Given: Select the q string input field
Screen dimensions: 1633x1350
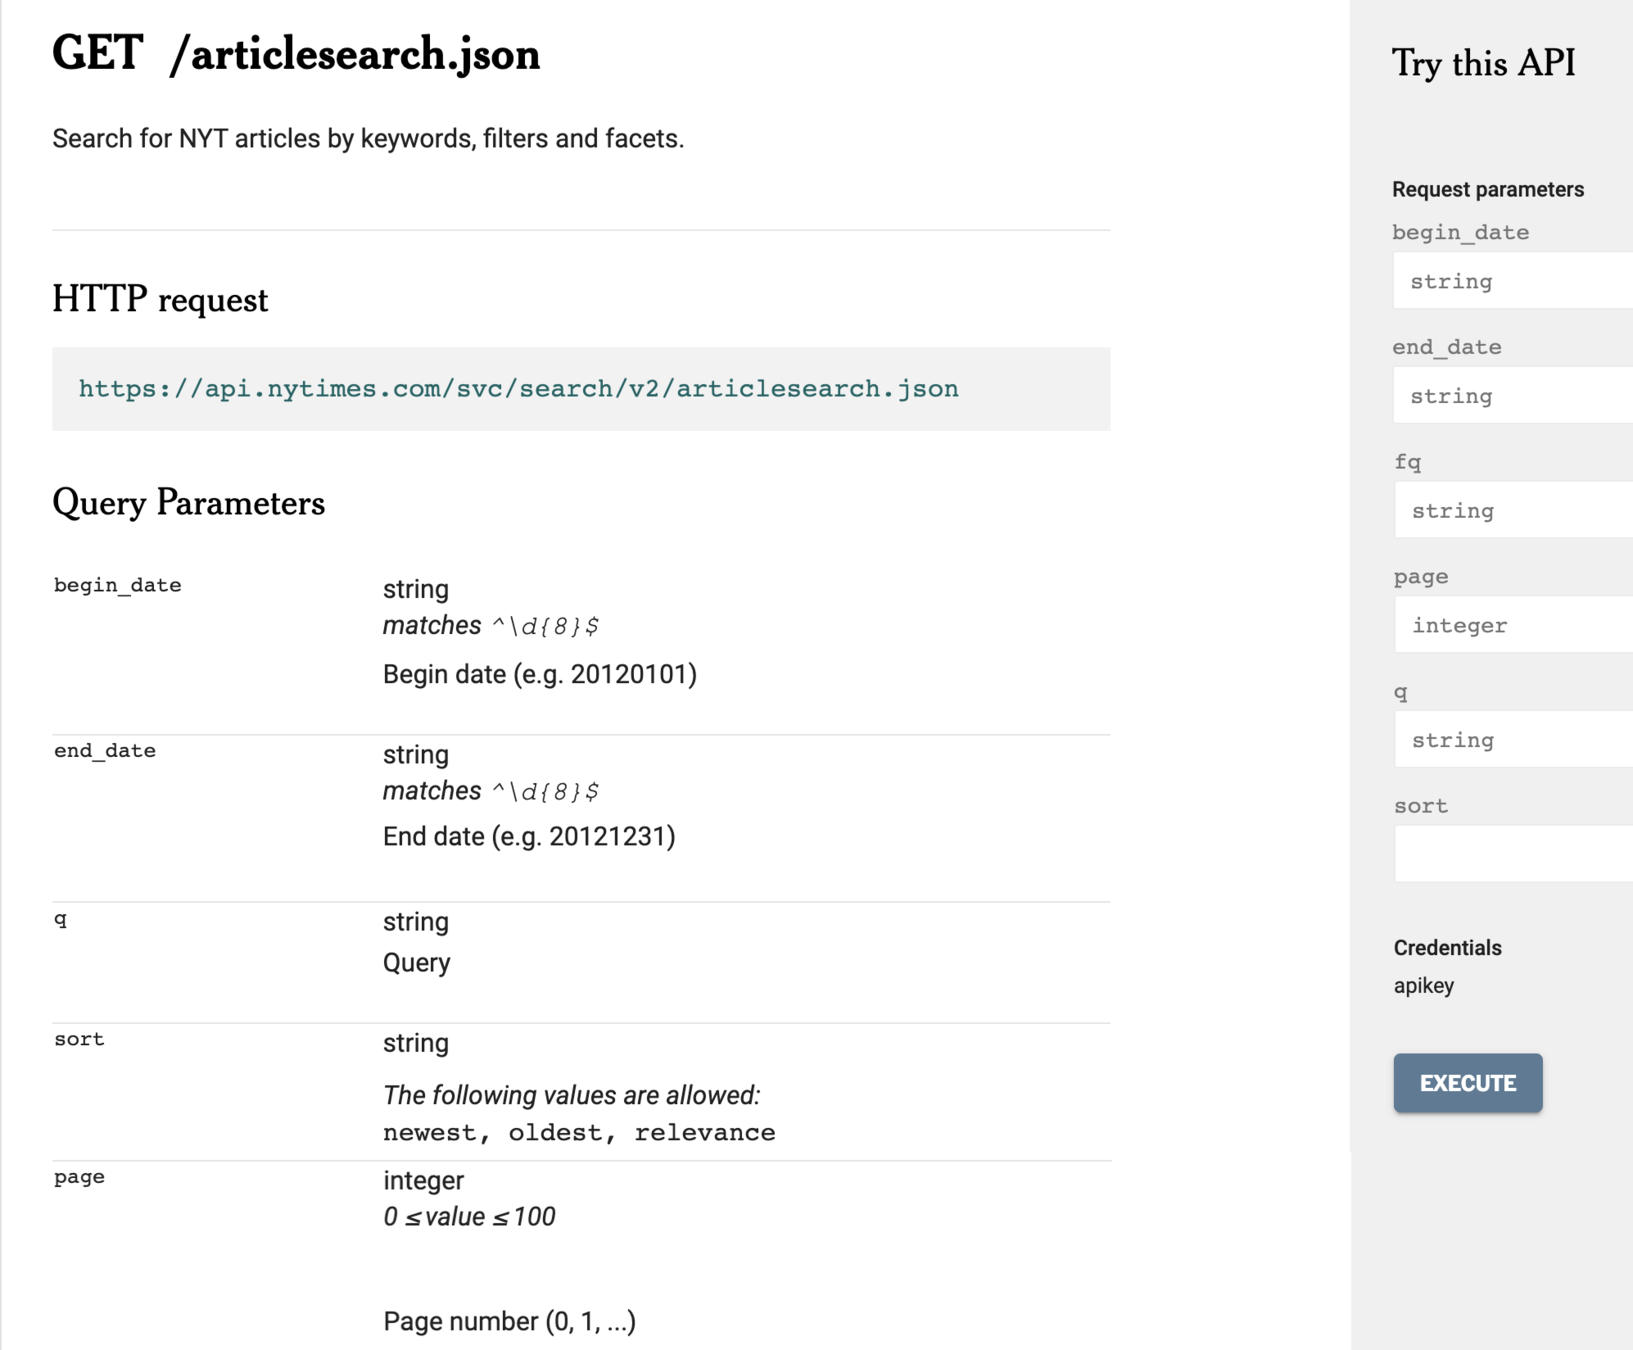Looking at the screenshot, I should (x=1514, y=740).
